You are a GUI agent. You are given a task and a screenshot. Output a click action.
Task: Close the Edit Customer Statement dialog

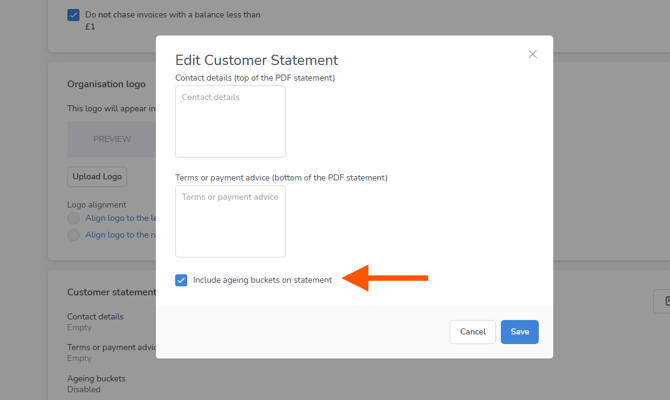tap(532, 54)
